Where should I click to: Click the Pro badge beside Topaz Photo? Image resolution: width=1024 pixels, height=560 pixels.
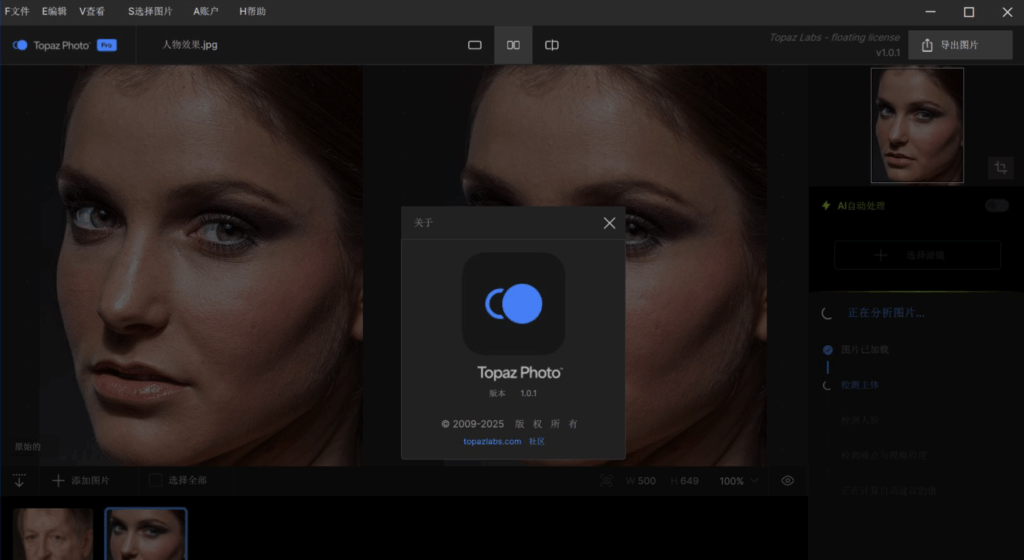point(106,45)
